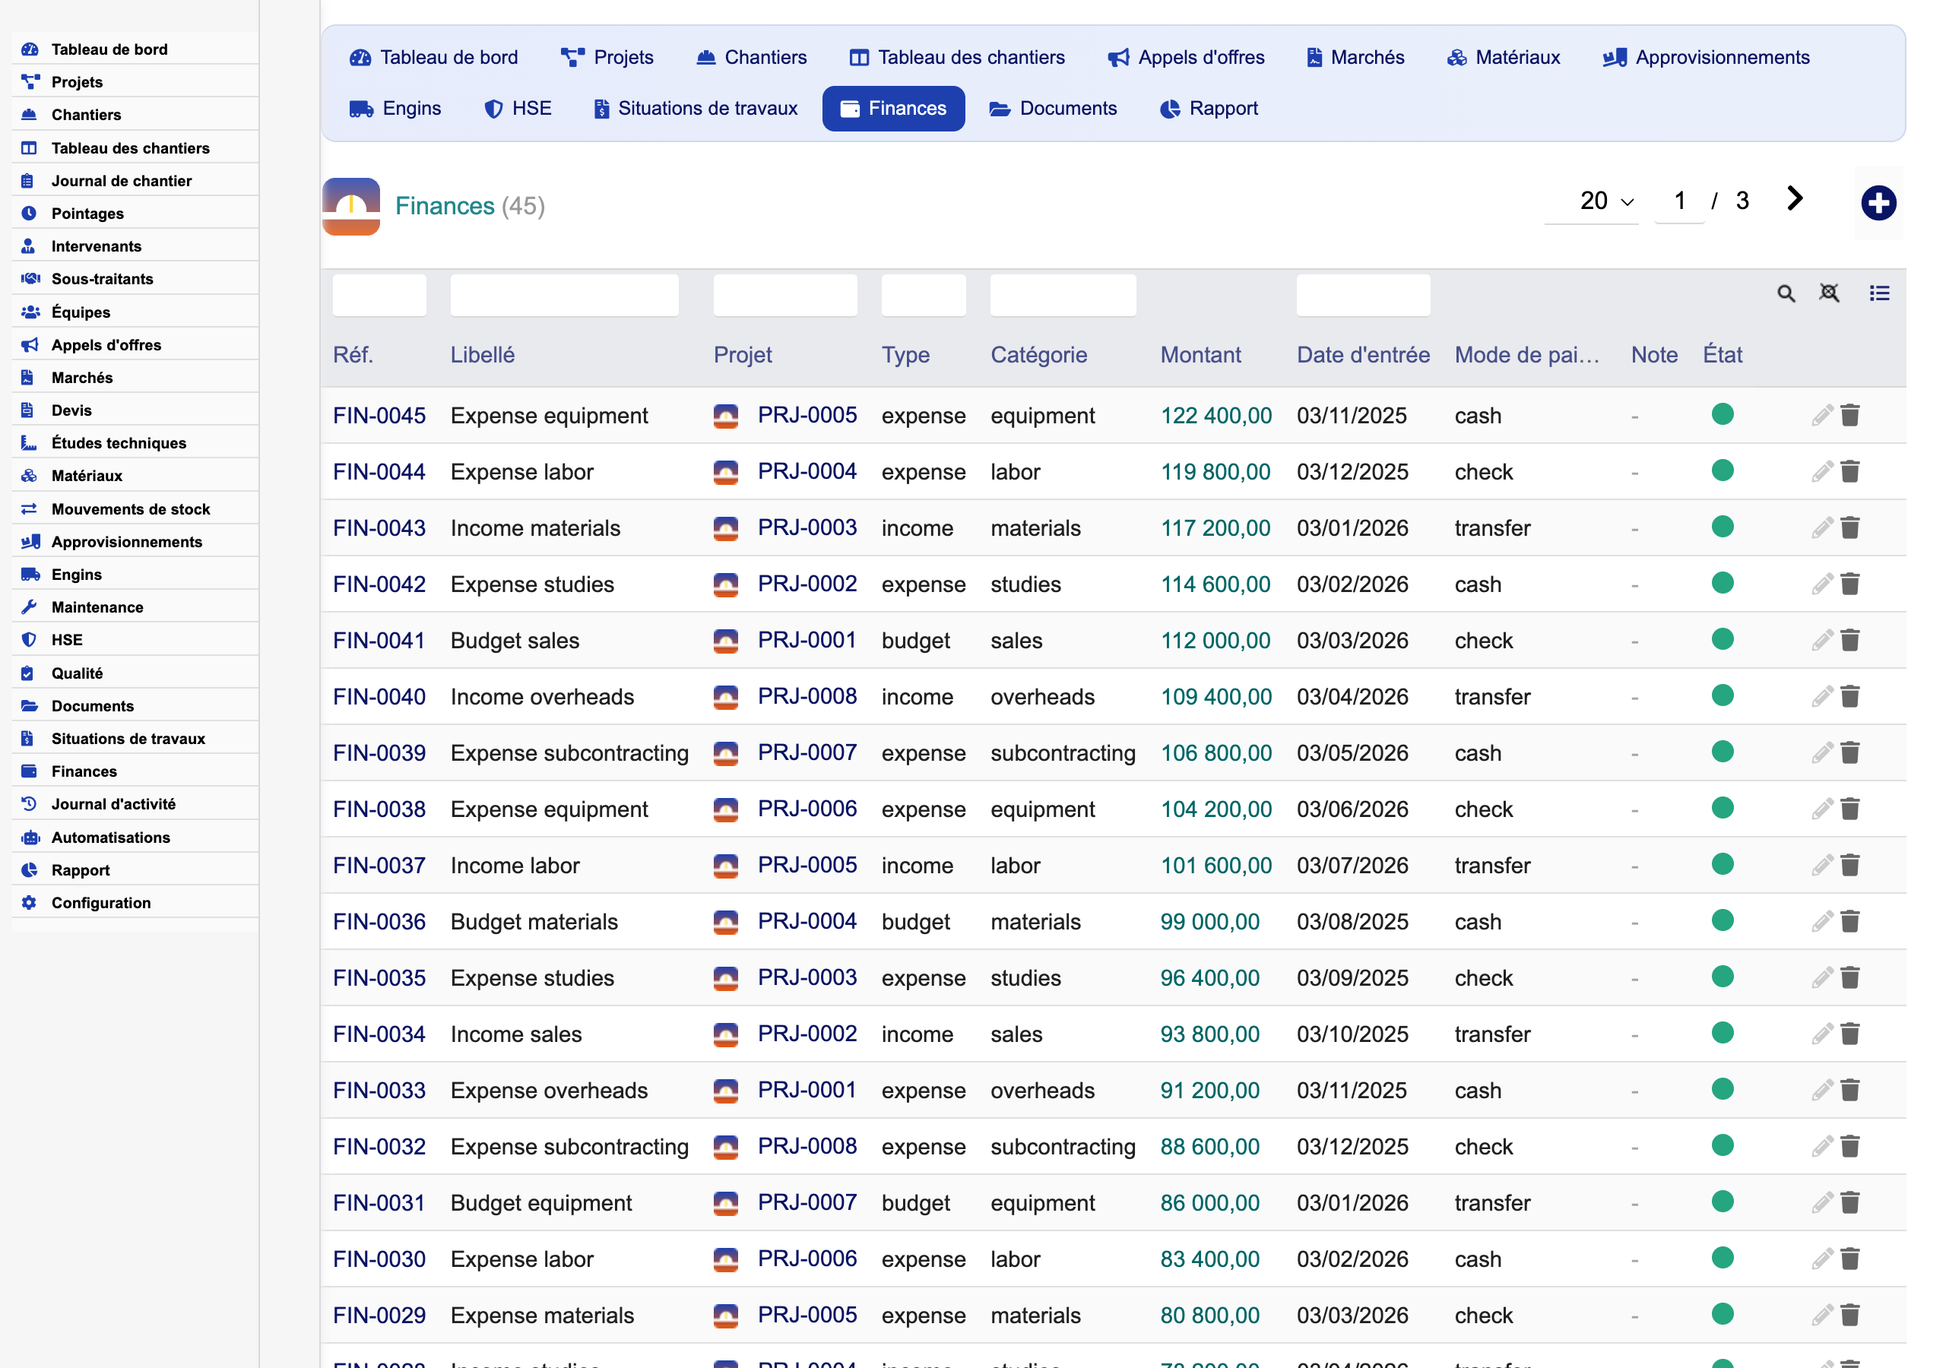Open the Appels d'offres tab

(1186, 57)
